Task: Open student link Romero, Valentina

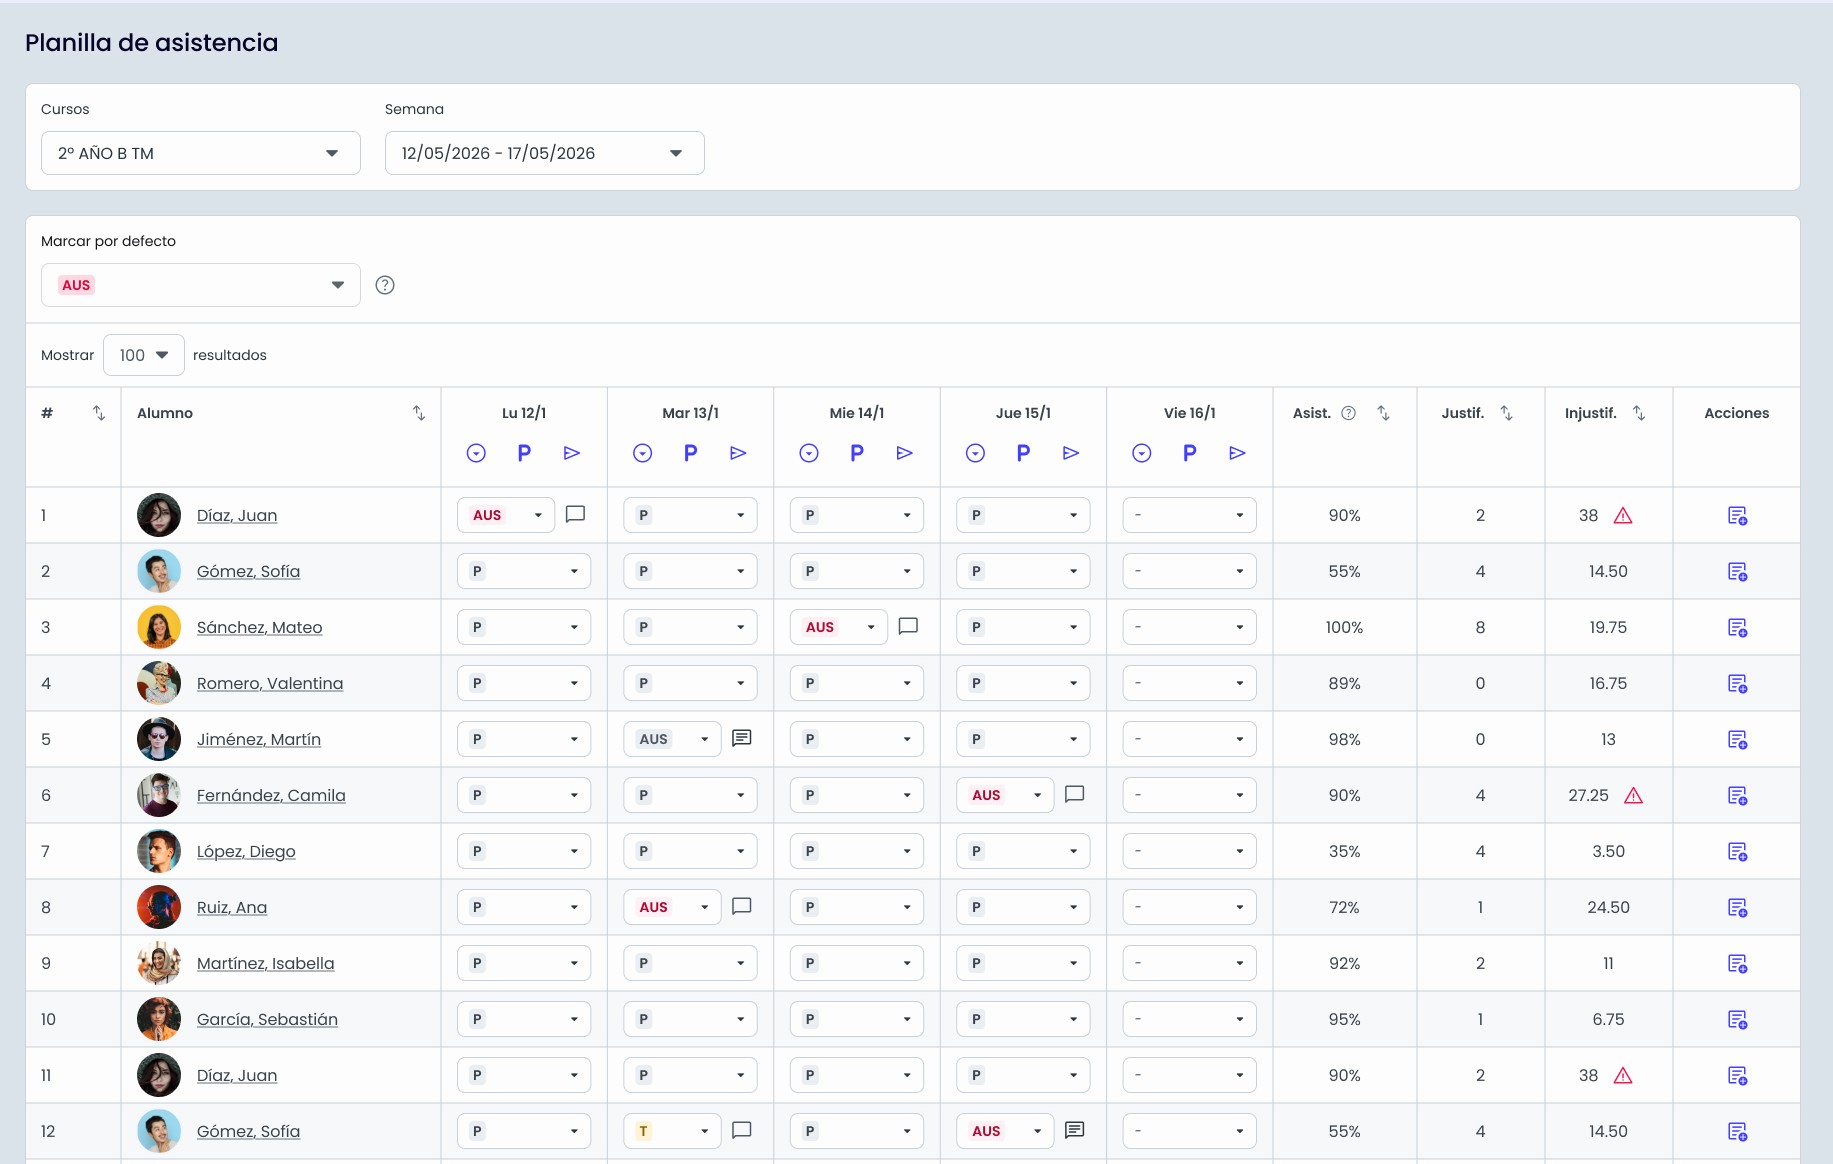Action: (270, 683)
